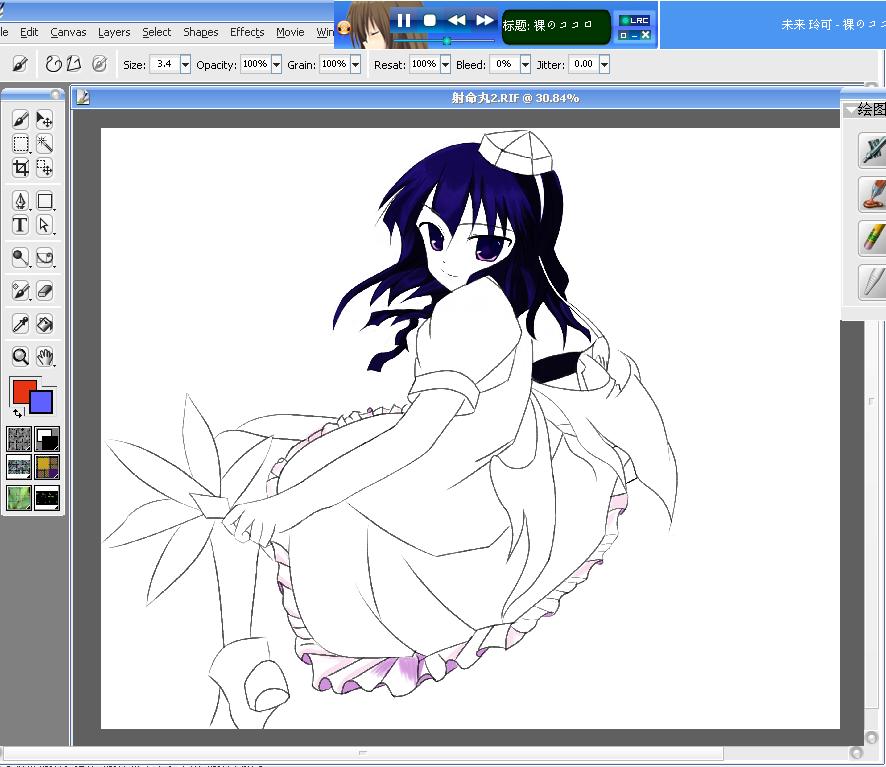Toggle the LRC lyrics button
Screen dimensions: 886x767
pos(635,20)
